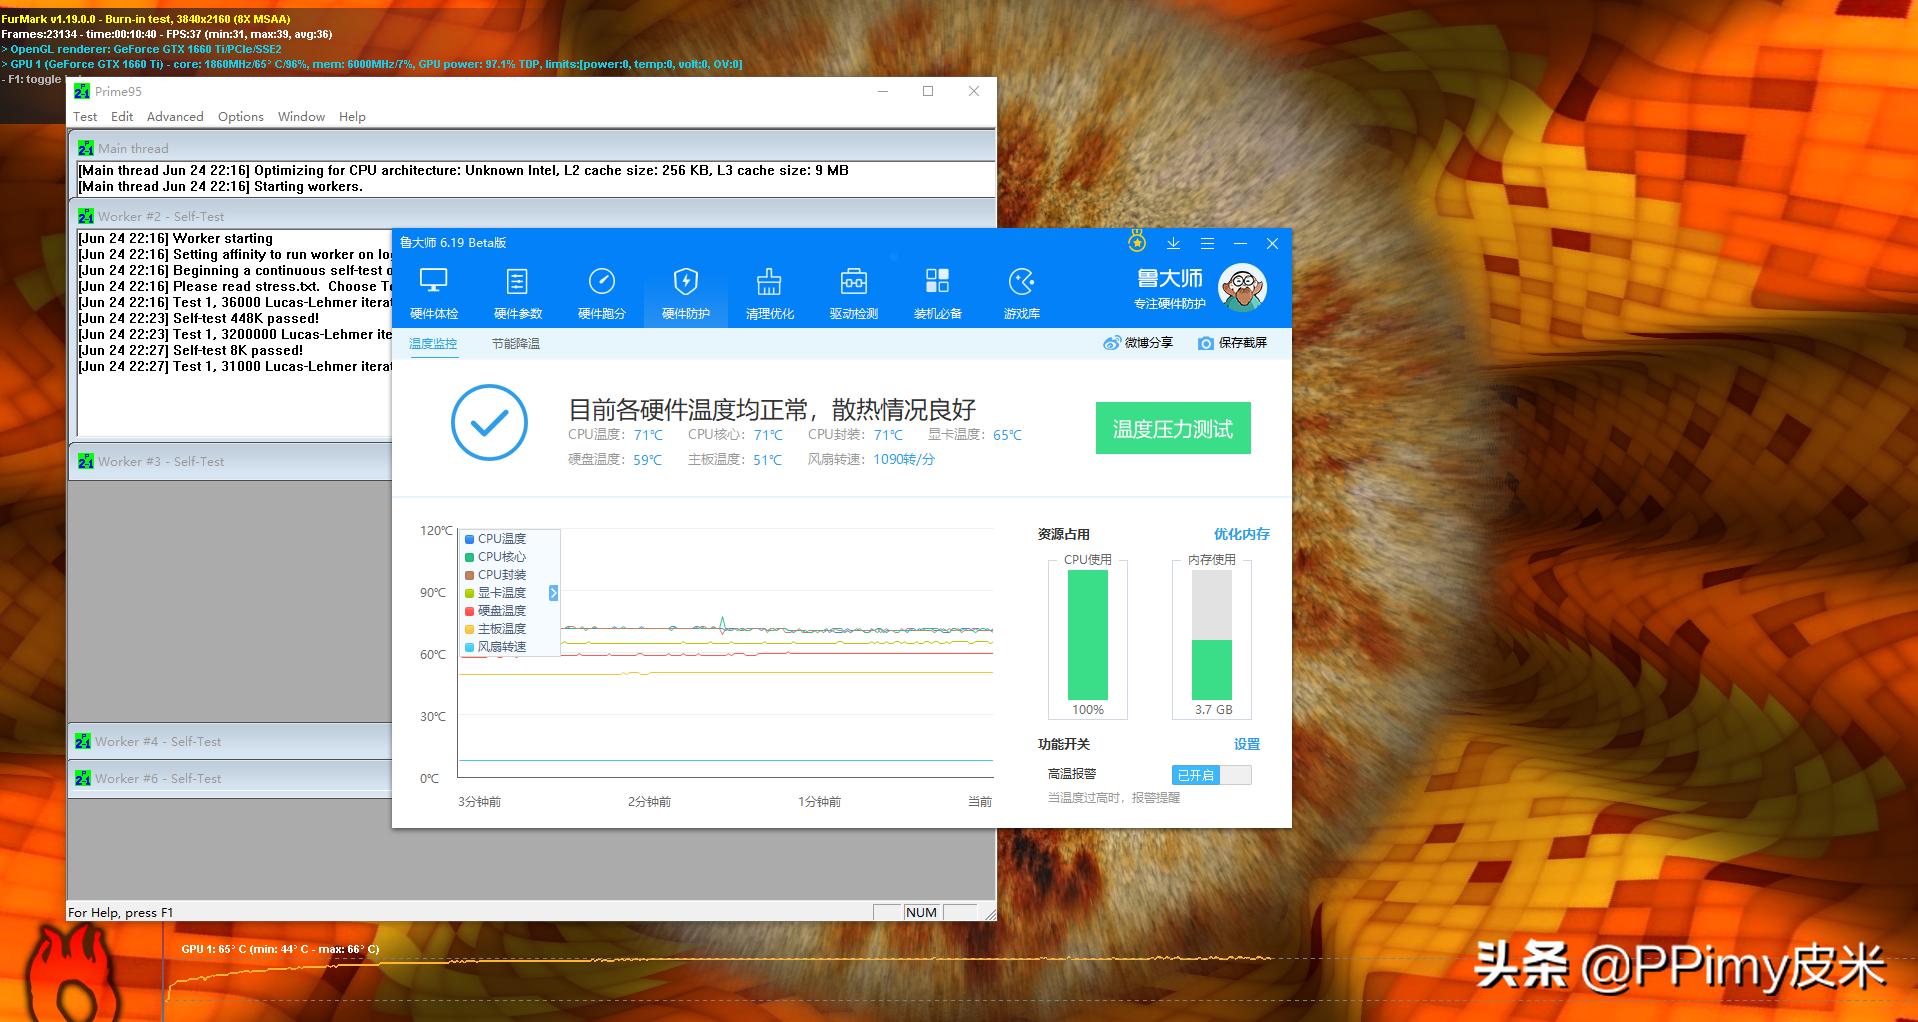The image size is (1918, 1022).
Task: Click the 优化内存 memory optimization link
Action: pyautogui.click(x=1242, y=534)
